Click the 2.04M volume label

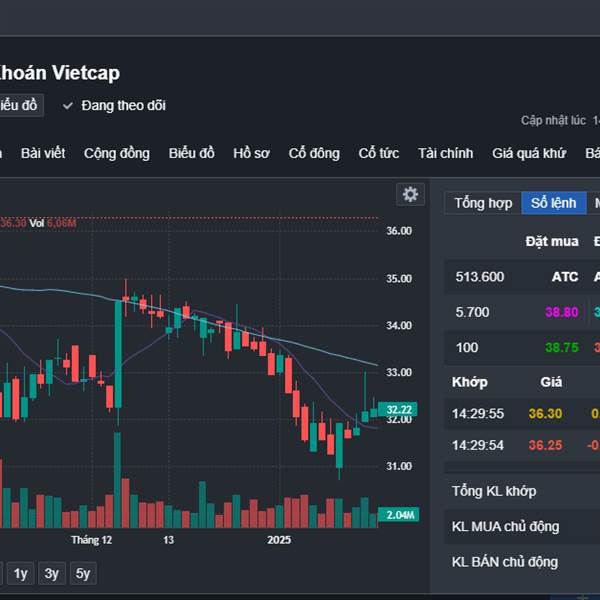tap(398, 515)
